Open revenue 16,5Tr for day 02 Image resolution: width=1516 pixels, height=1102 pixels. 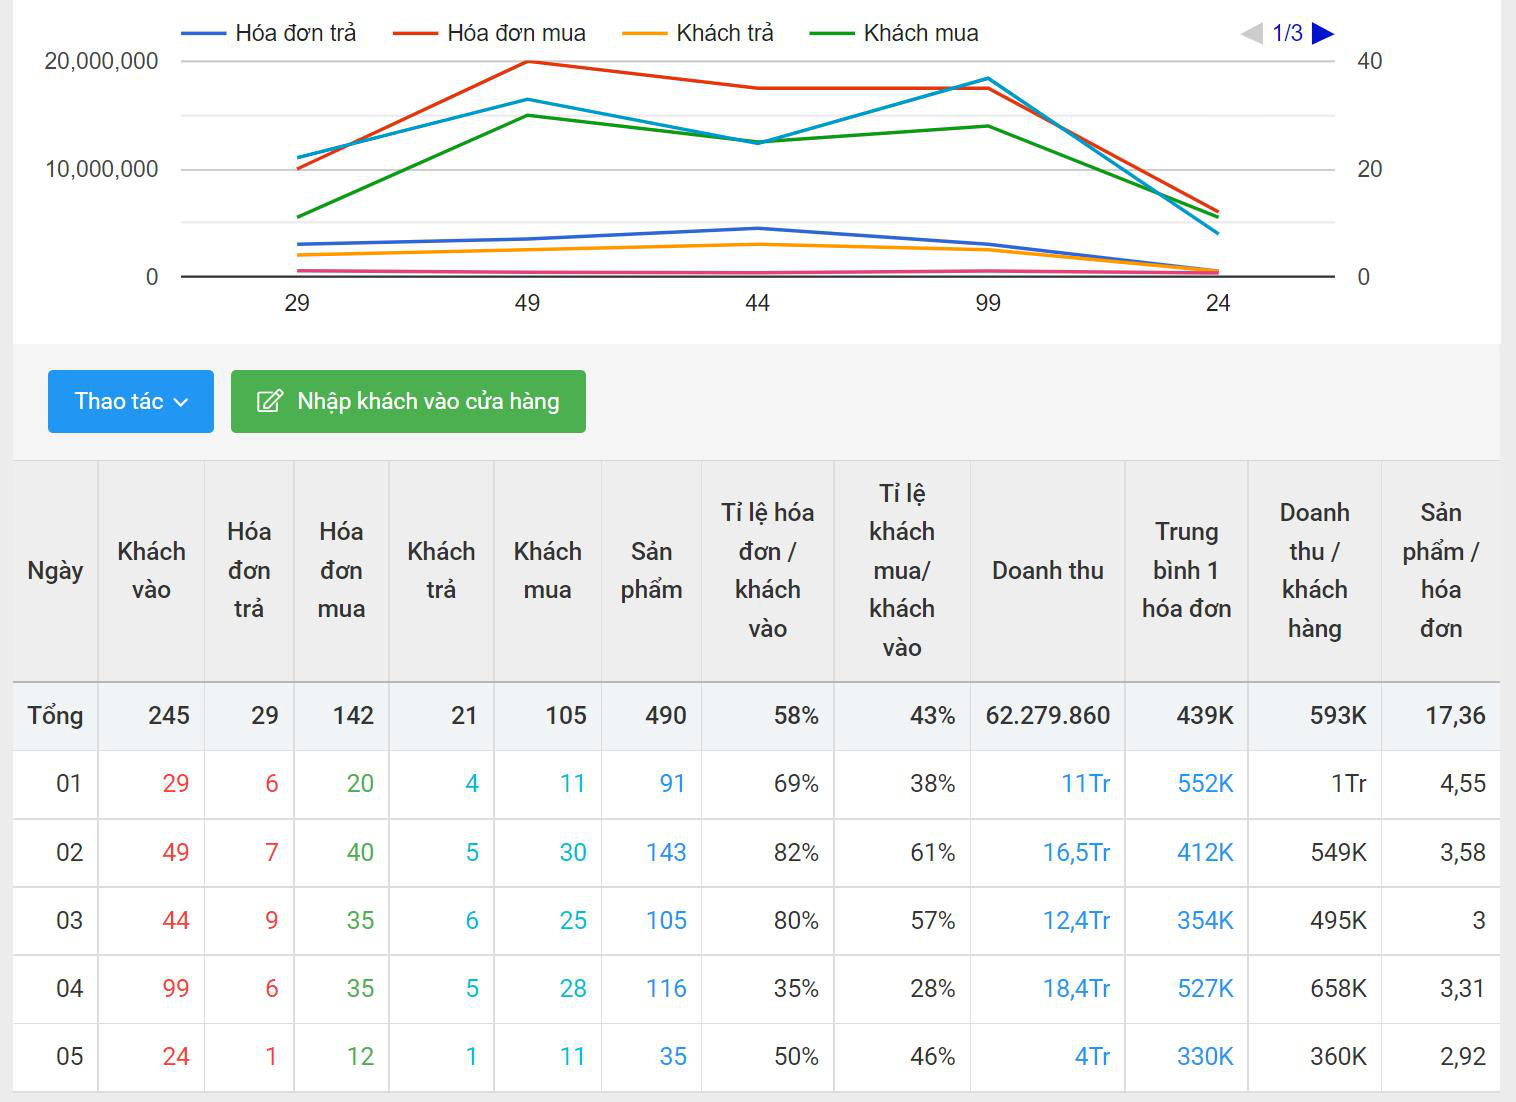pyautogui.click(x=1077, y=852)
